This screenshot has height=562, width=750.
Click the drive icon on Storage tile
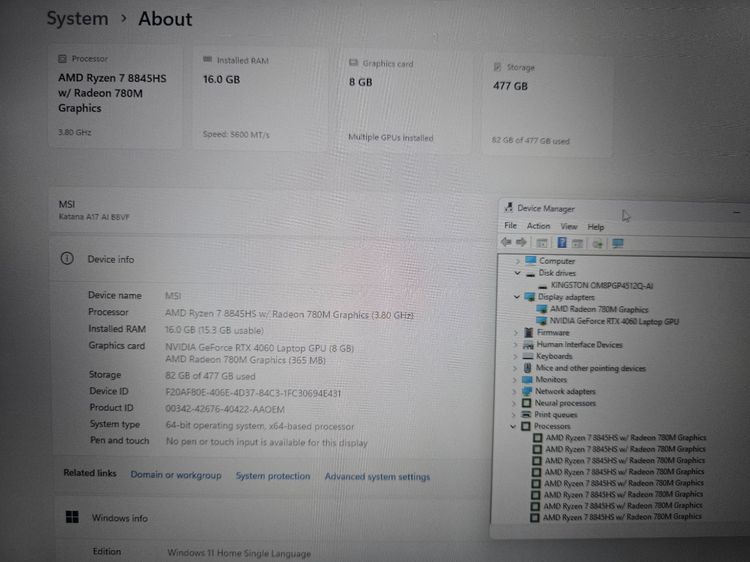(497, 66)
